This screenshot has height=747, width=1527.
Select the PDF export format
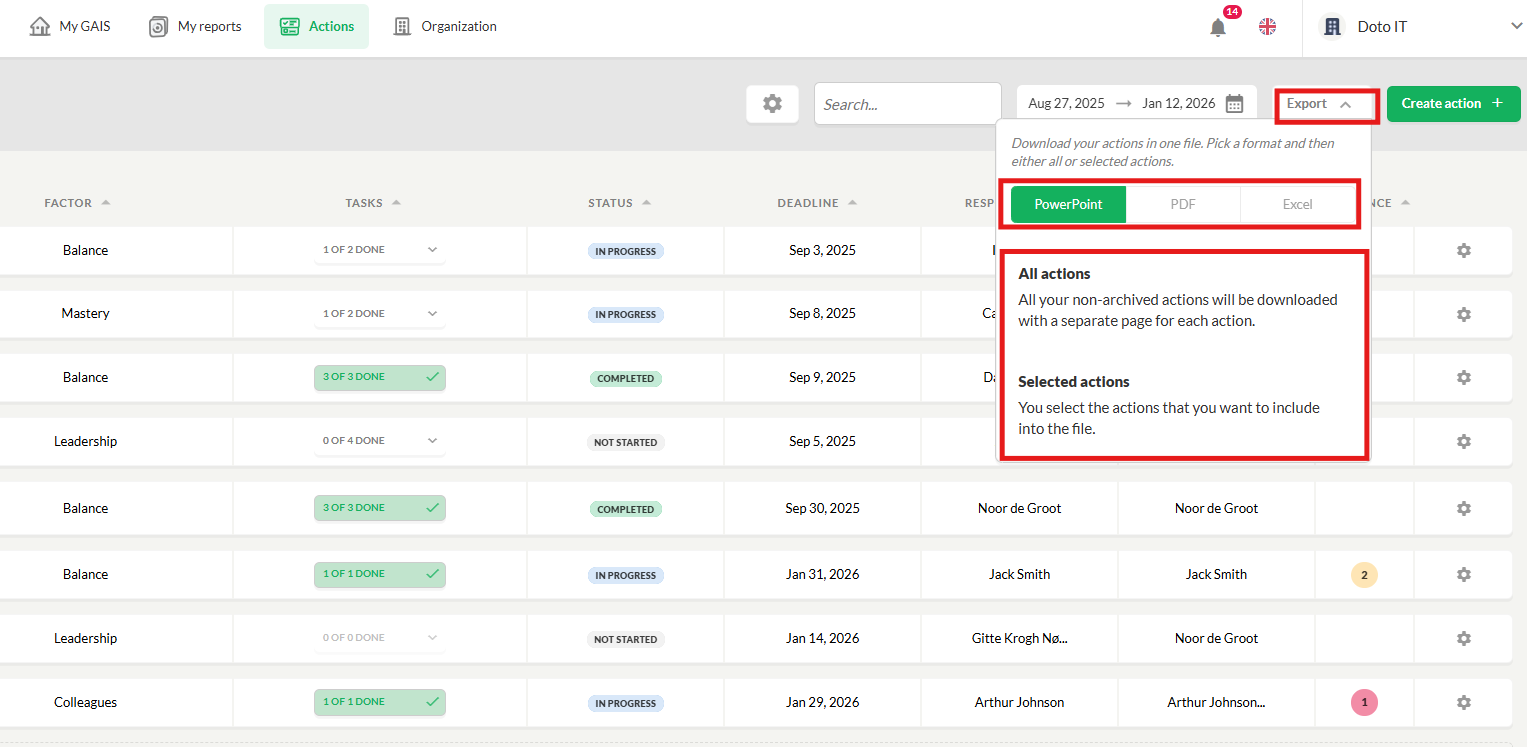tap(1183, 204)
